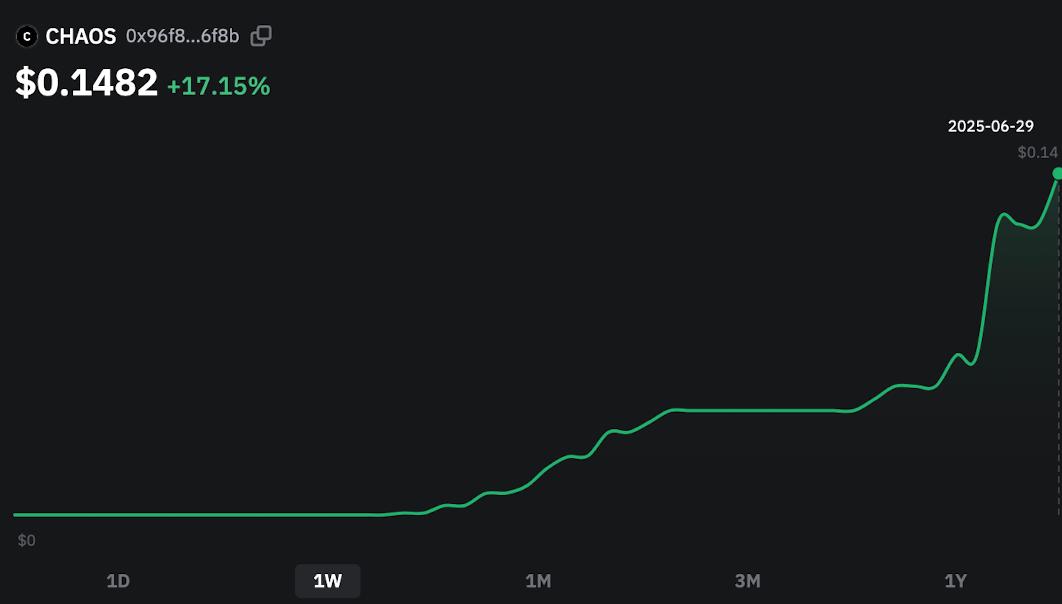Click the flat baseline at chart start

pyautogui.click(x=196, y=515)
